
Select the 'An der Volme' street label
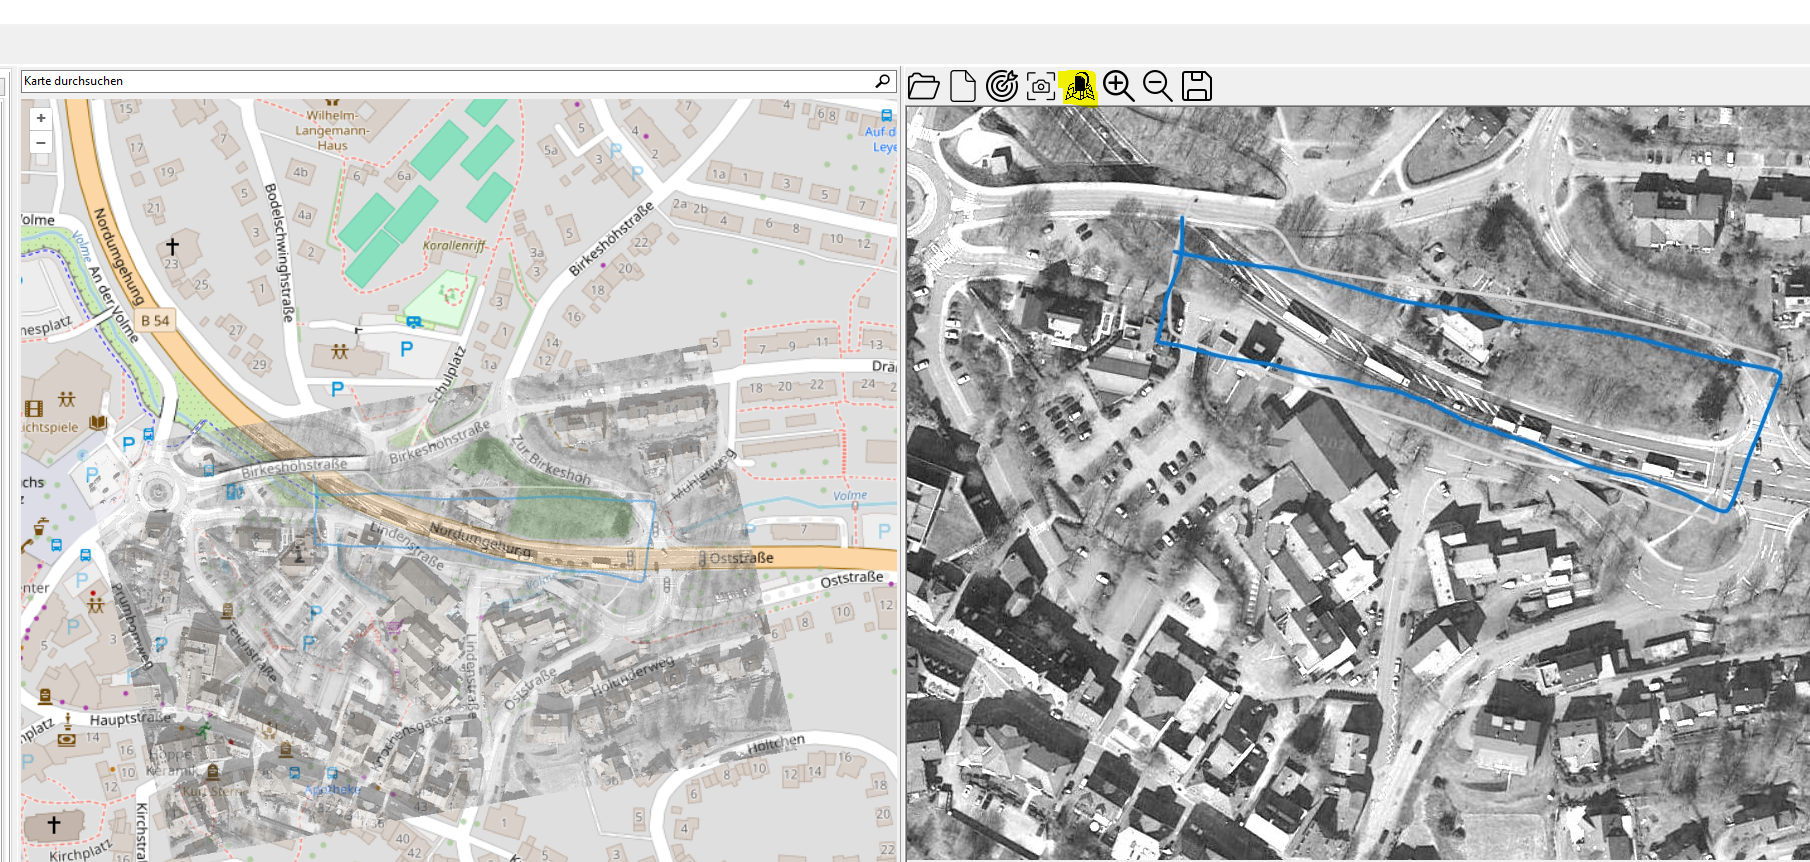112,305
